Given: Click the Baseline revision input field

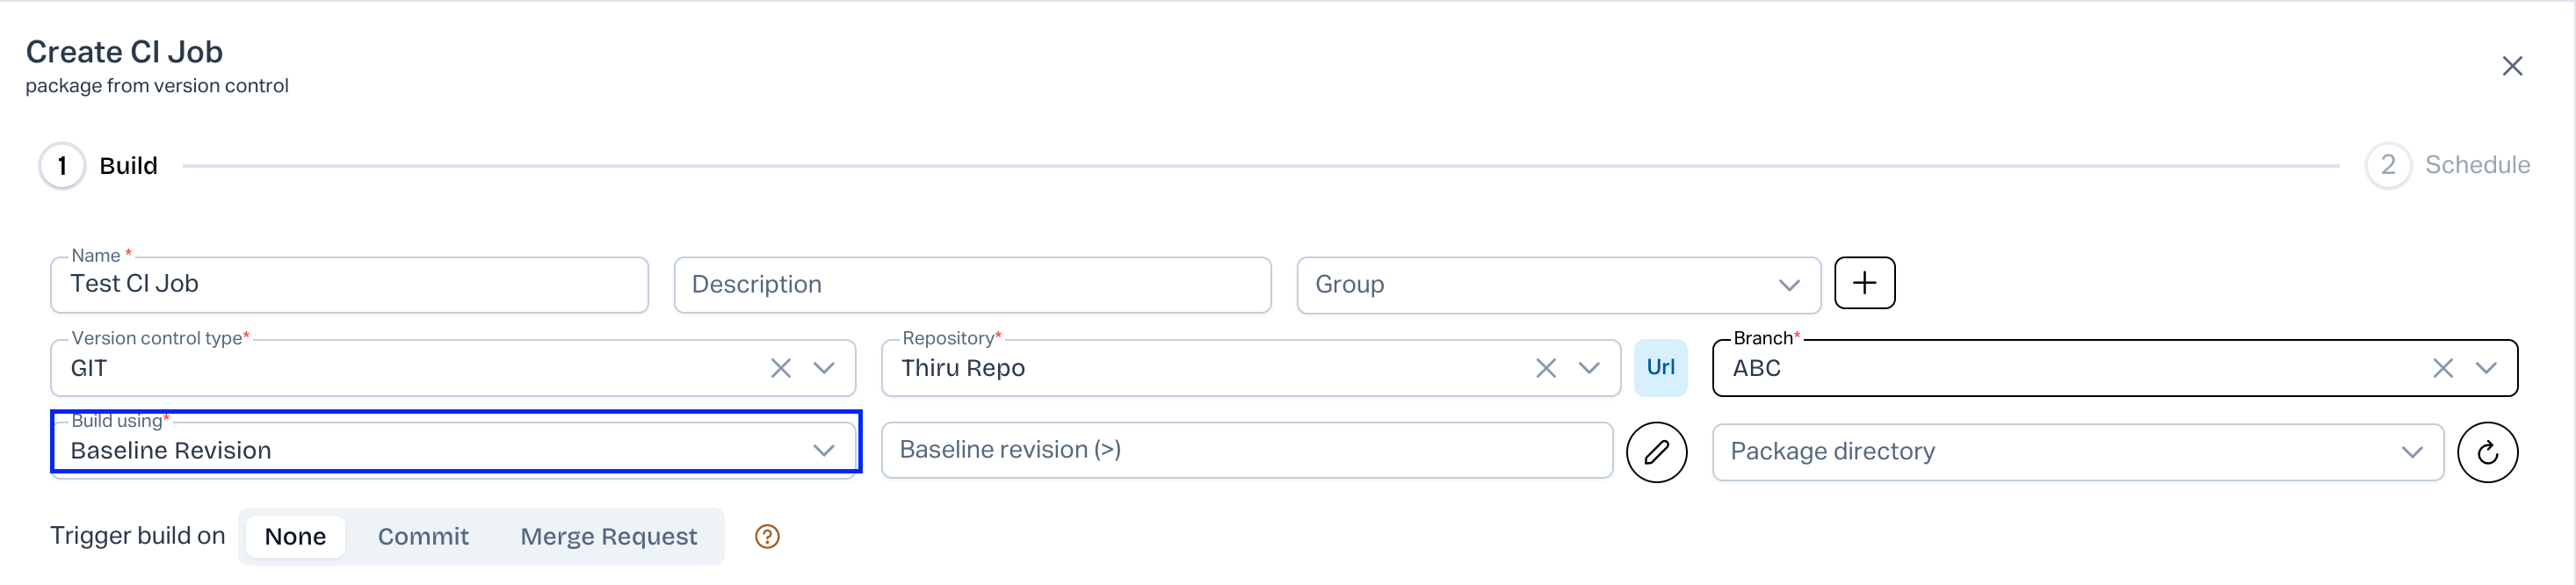Looking at the screenshot, I should click(1246, 451).
